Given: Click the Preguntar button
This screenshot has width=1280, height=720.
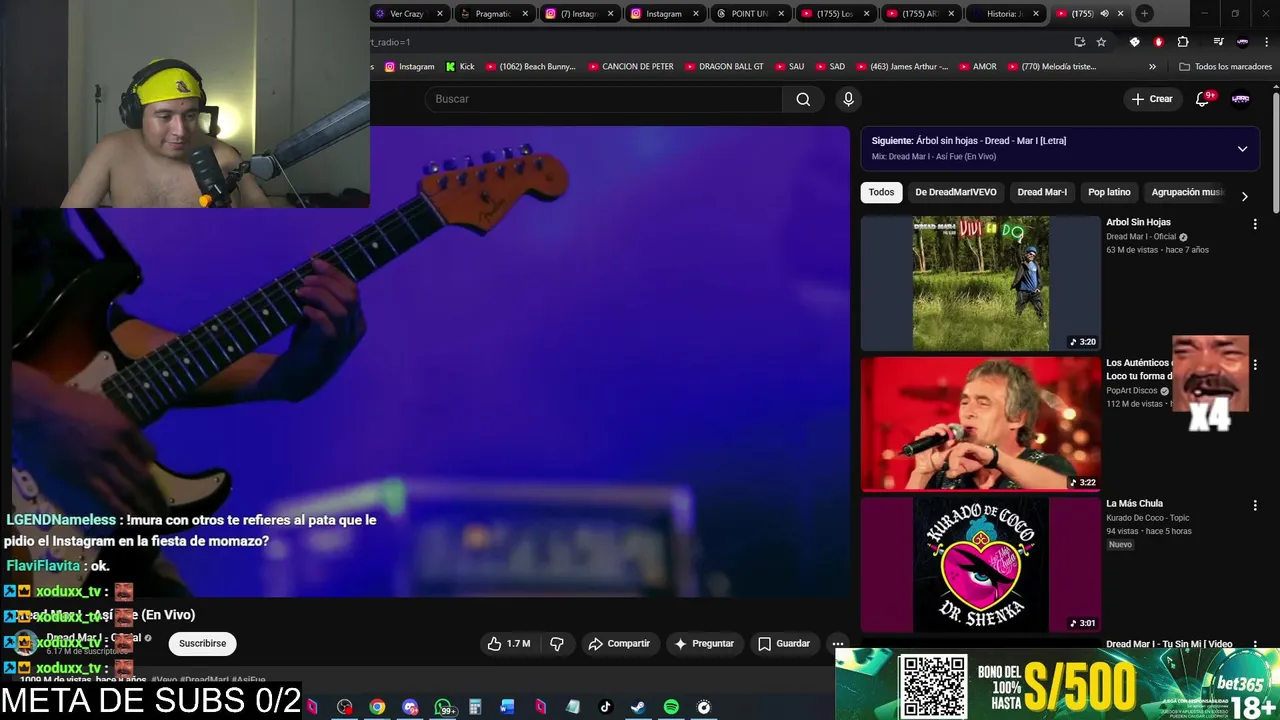Looking at the screenshot, I should click(x=704, y=644).
